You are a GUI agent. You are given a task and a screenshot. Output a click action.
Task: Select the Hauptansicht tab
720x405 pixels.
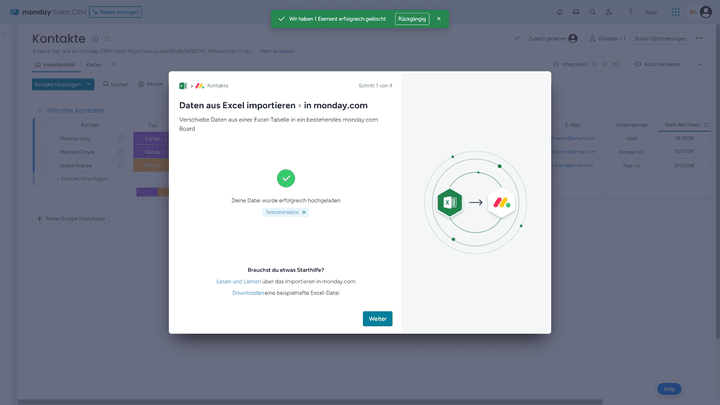coord(54,64)
